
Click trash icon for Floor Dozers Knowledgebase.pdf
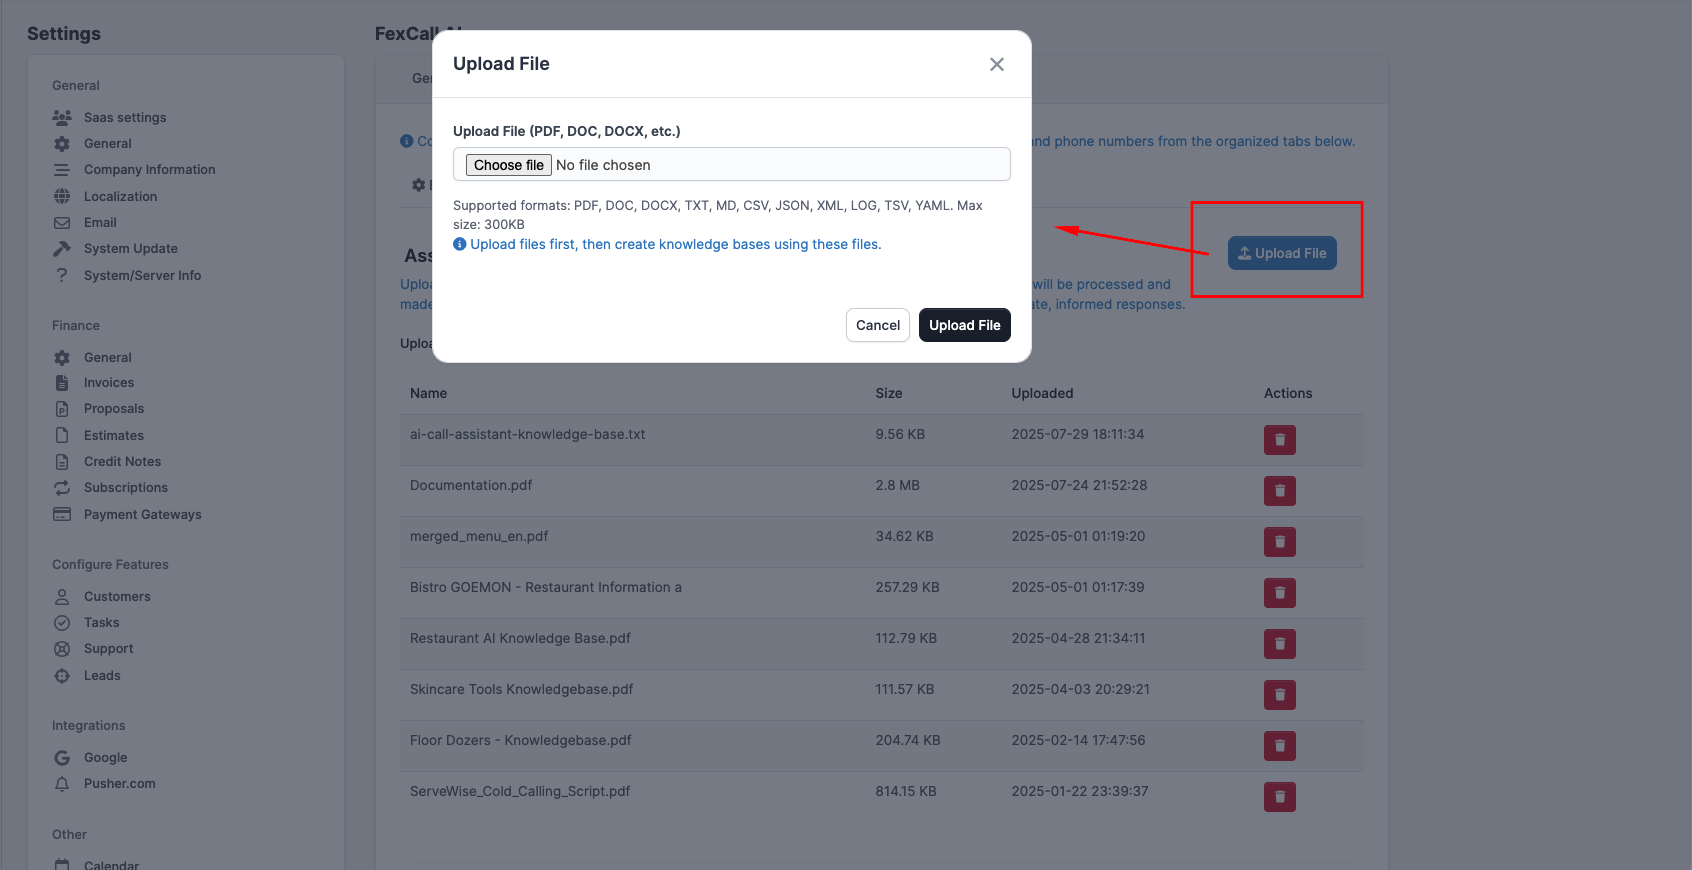(1279, 746)
